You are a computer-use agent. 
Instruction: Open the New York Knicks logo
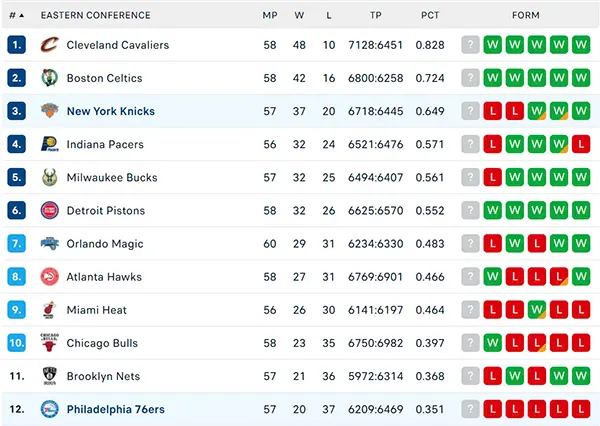[x=50, y=111]
